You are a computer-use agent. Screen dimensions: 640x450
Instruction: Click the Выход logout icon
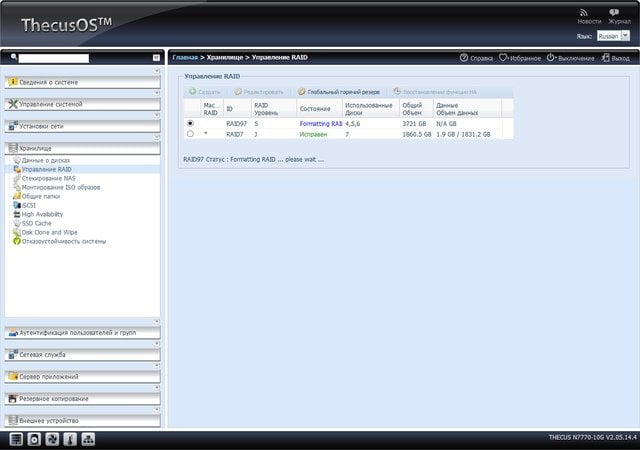coord(605,58)
